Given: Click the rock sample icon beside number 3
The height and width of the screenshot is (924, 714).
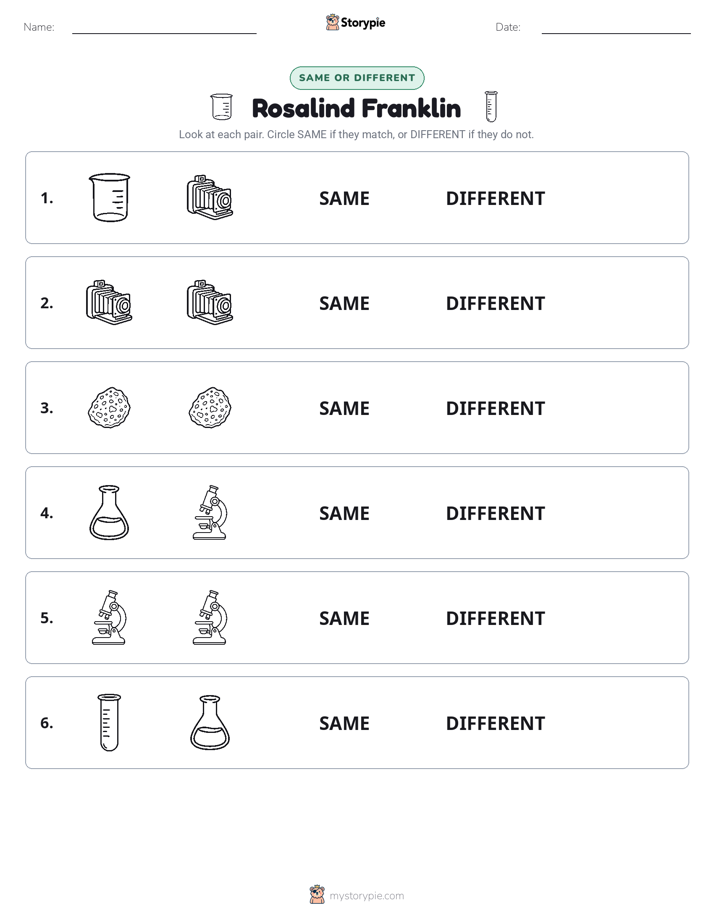Looking at the screenshot, I should point(109,407).
